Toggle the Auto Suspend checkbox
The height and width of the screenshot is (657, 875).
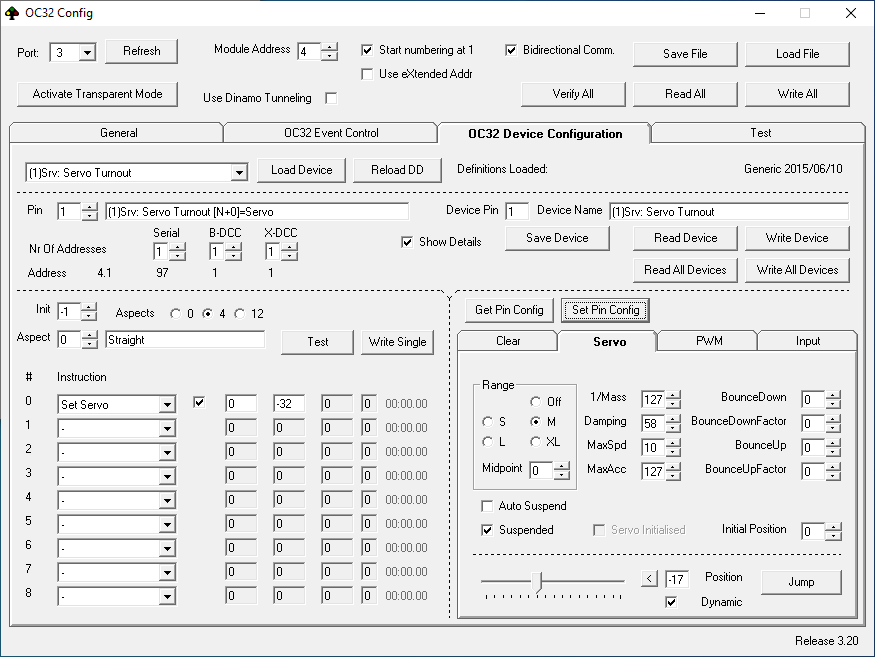pos(488,506)
